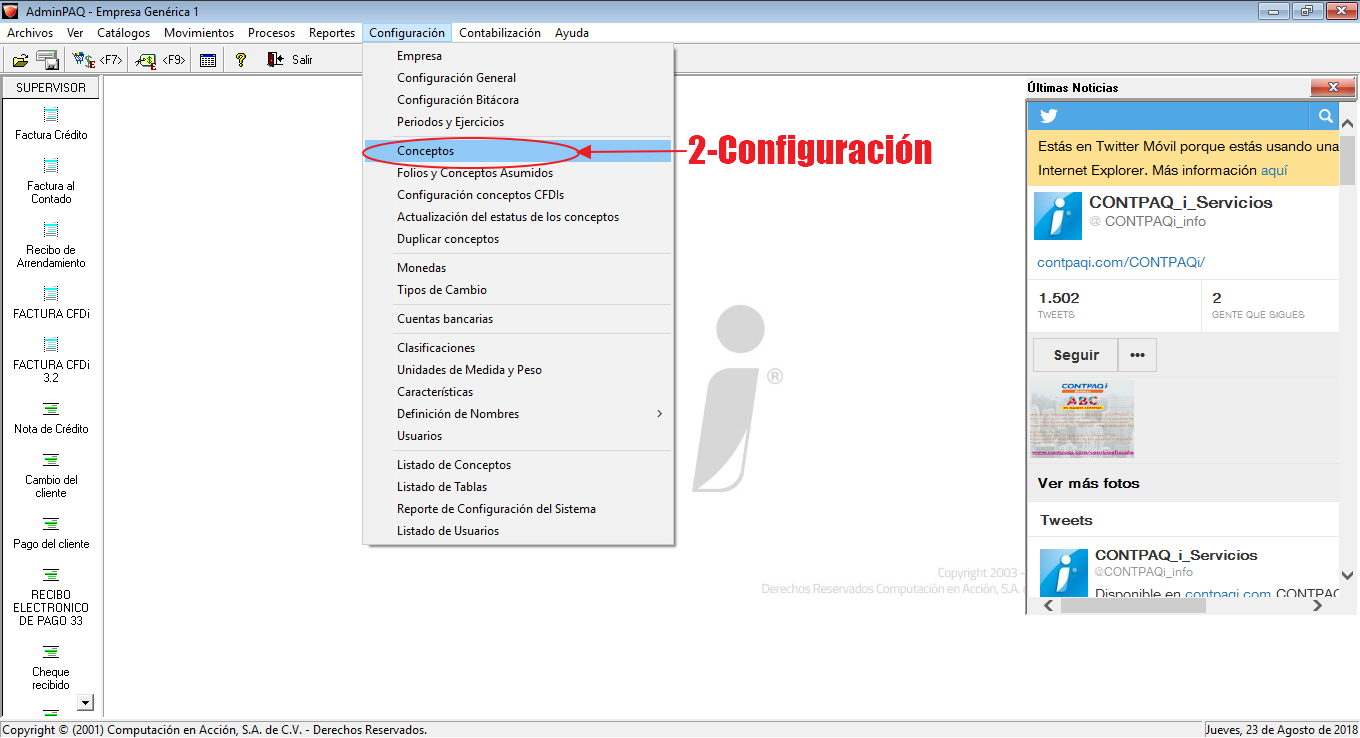The width and height of the screenshot is (1360, 738).
Task: Open Factura Crédito document icon in sidebar
Action: coord(51,115)
